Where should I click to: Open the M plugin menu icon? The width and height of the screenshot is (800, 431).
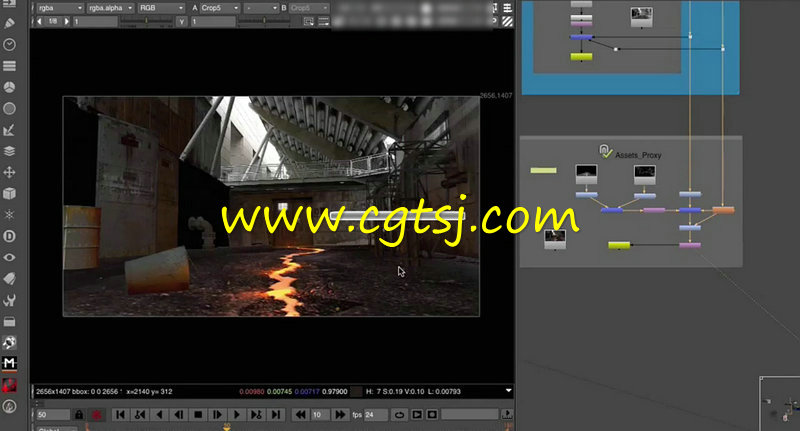pyautogui.click(x=9, y=363)
